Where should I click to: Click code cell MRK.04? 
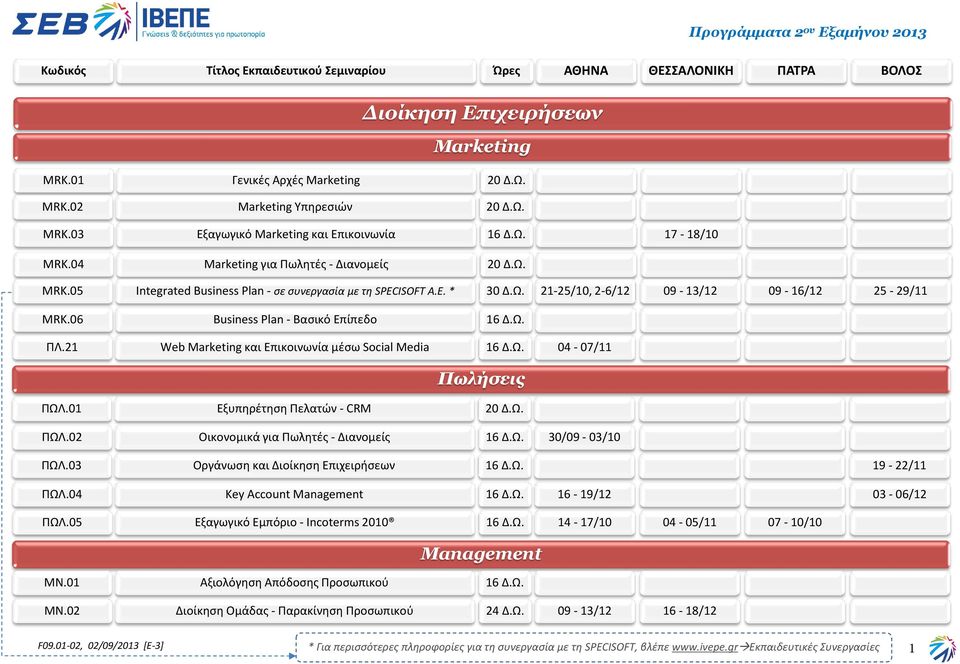coord(63,264)
